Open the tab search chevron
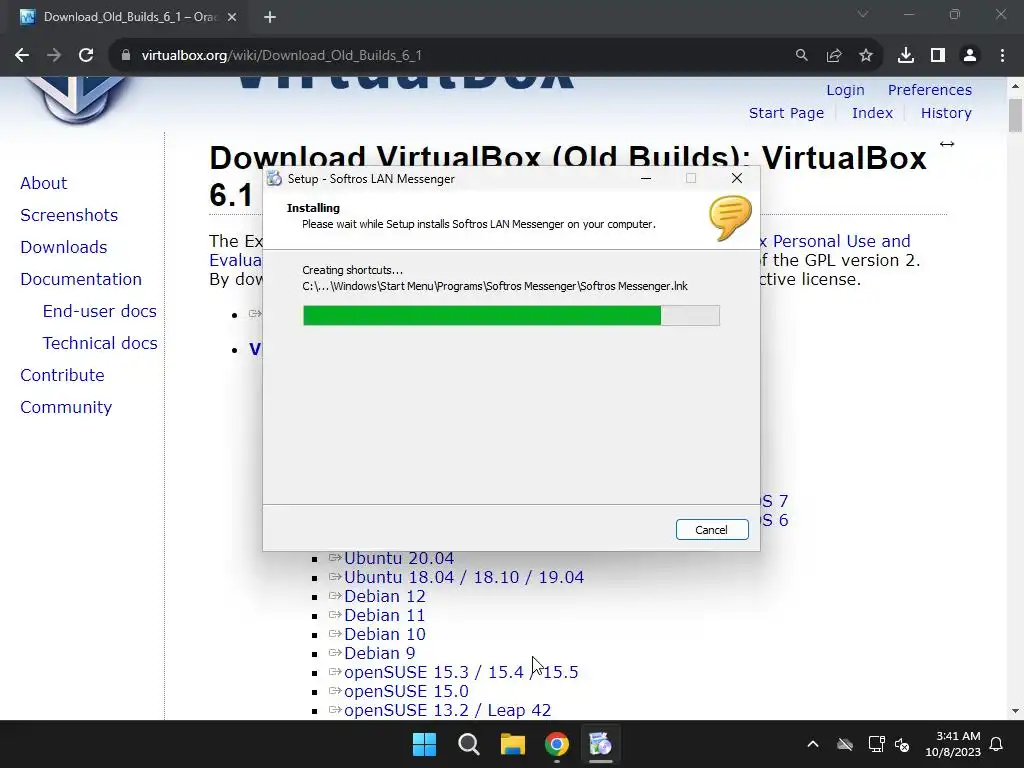This screenshot has height=768, width=1024. [863, 14]
